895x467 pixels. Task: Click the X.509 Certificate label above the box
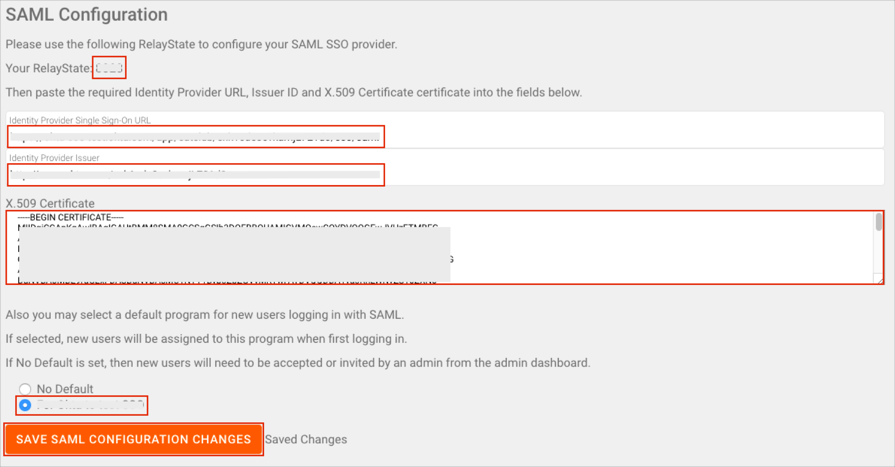(x=50, y=203)
